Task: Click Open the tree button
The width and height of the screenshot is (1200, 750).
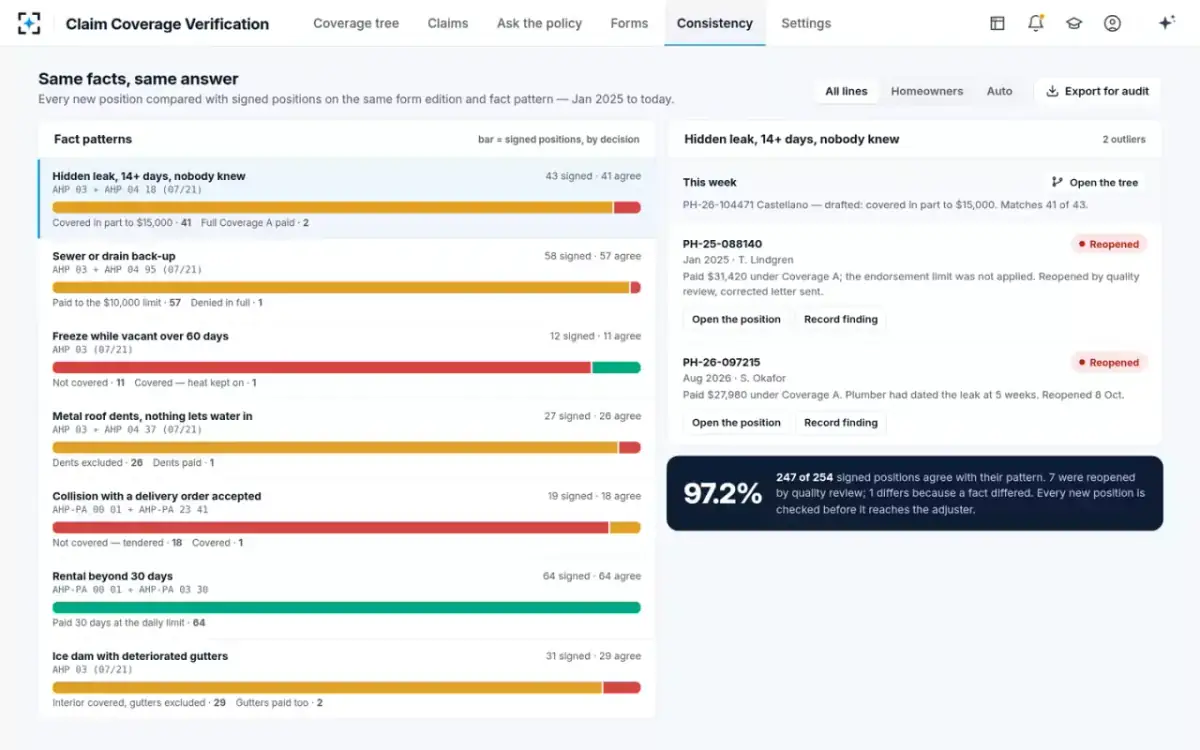Action: pyautogui.click(x=1094, y=182)
